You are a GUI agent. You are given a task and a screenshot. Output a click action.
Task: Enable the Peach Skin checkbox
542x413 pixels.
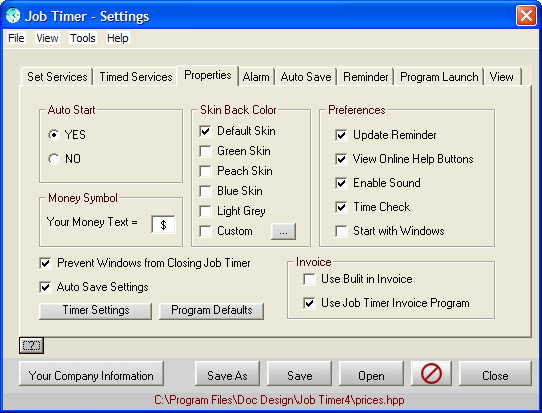click(205, 171)
